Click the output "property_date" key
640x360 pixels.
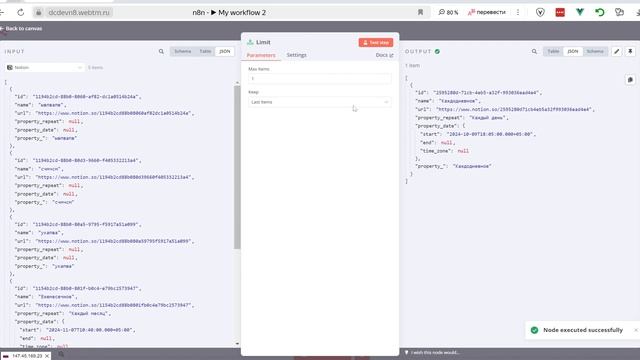click(437, 126)
